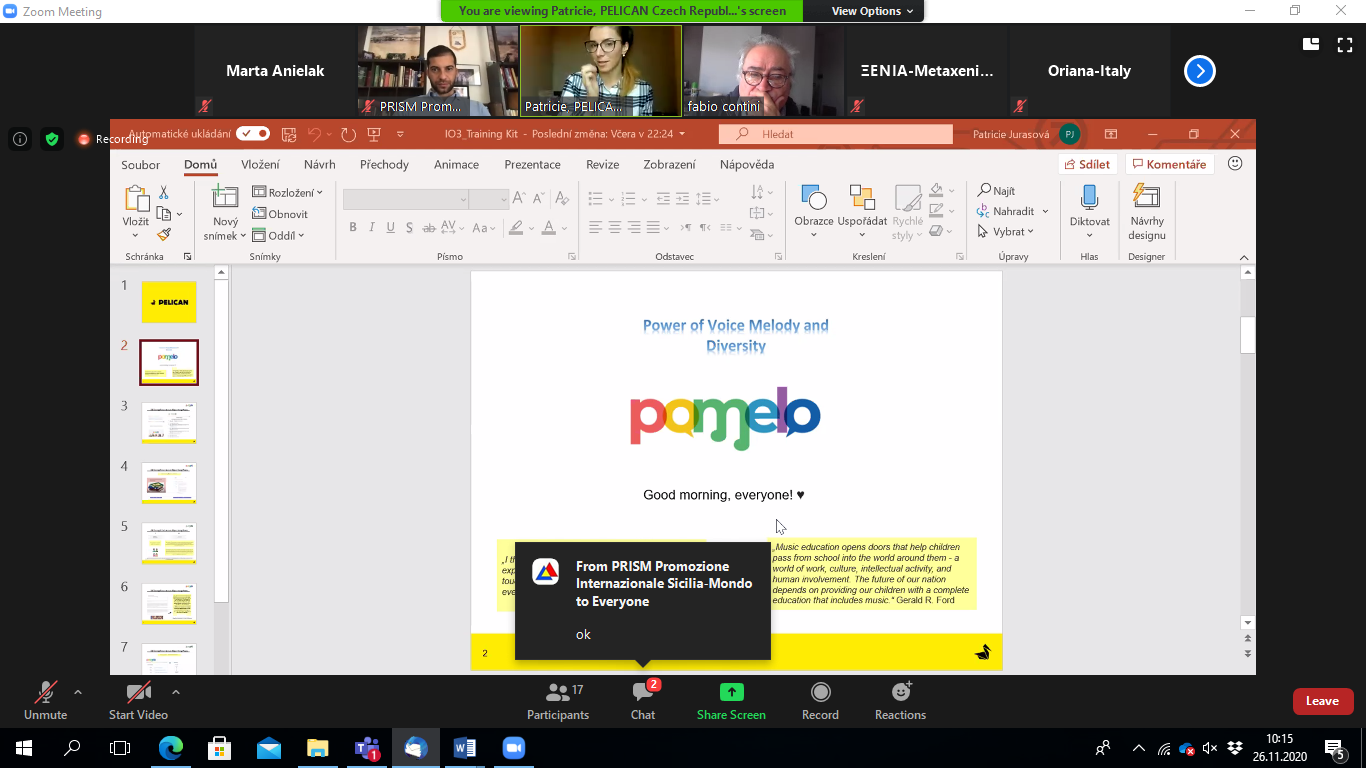
Task: Open Zoom Reactions
Action: pyautogui.click(x=900, y=702)
